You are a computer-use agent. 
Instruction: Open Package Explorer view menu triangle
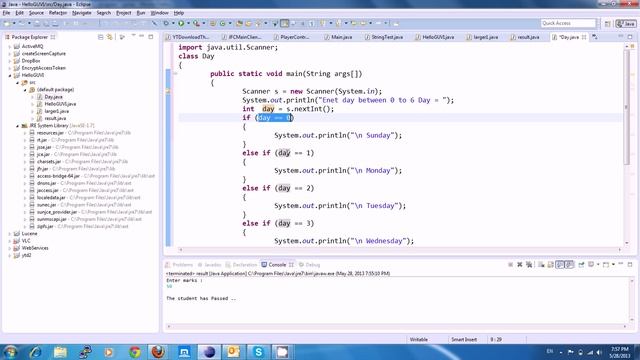pyautogui.click(x=133, y=36)
